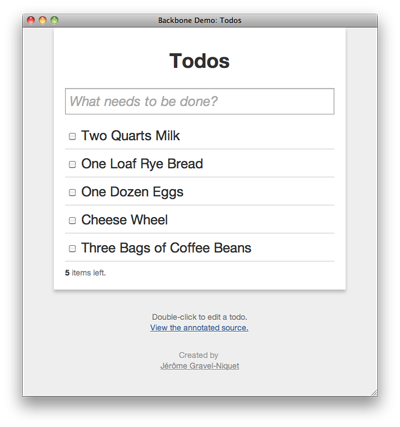Open 'View the annotated source' link
This screenshot has width=400, height=427.
[x=199, y=328]
